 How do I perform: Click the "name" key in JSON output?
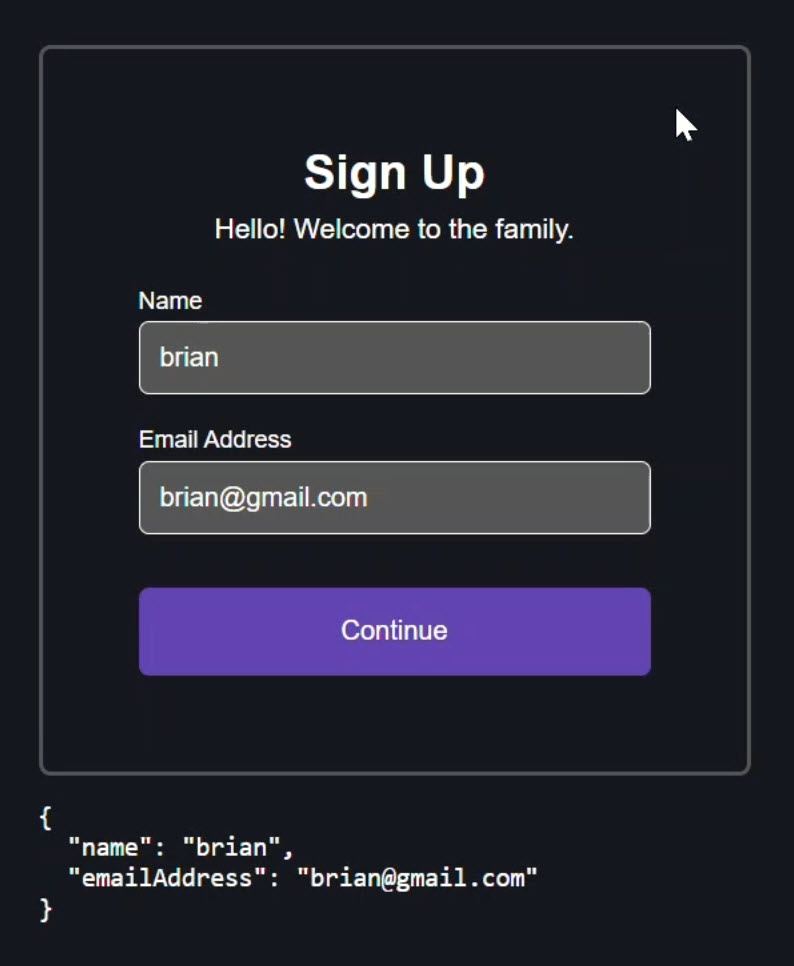(110, 848)
